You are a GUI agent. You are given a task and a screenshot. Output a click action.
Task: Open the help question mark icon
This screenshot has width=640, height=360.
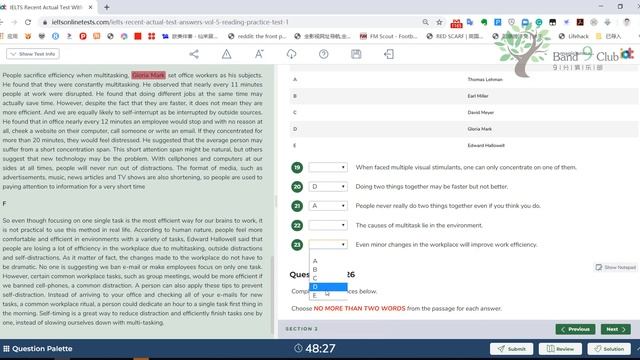324,54
